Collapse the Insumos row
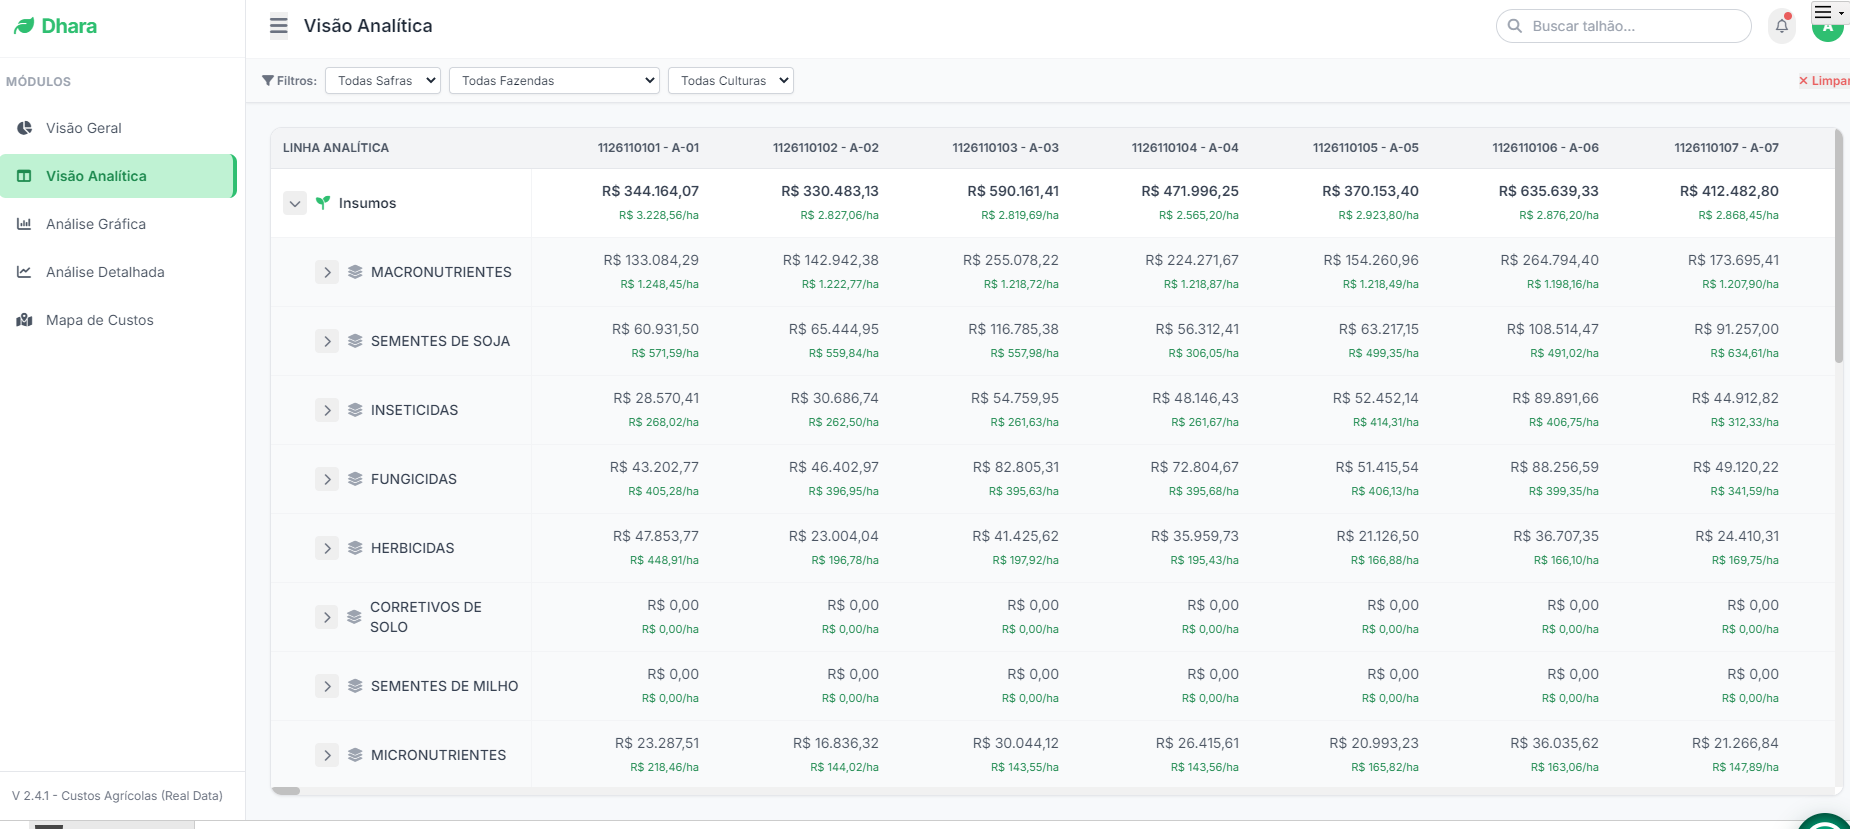 click(295, 203)
